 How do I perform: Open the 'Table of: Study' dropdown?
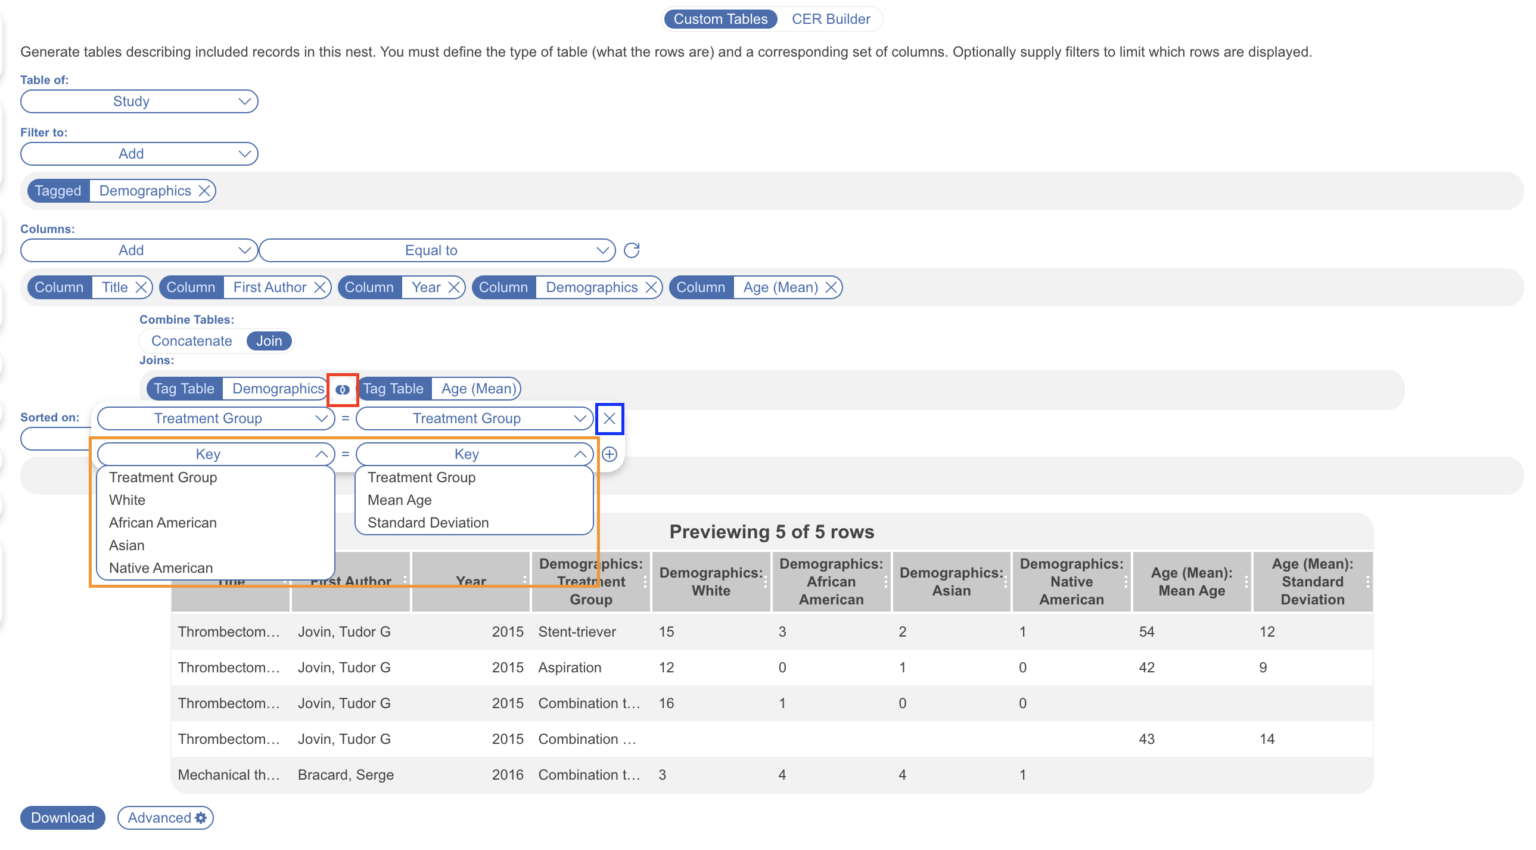coord(139,101)
